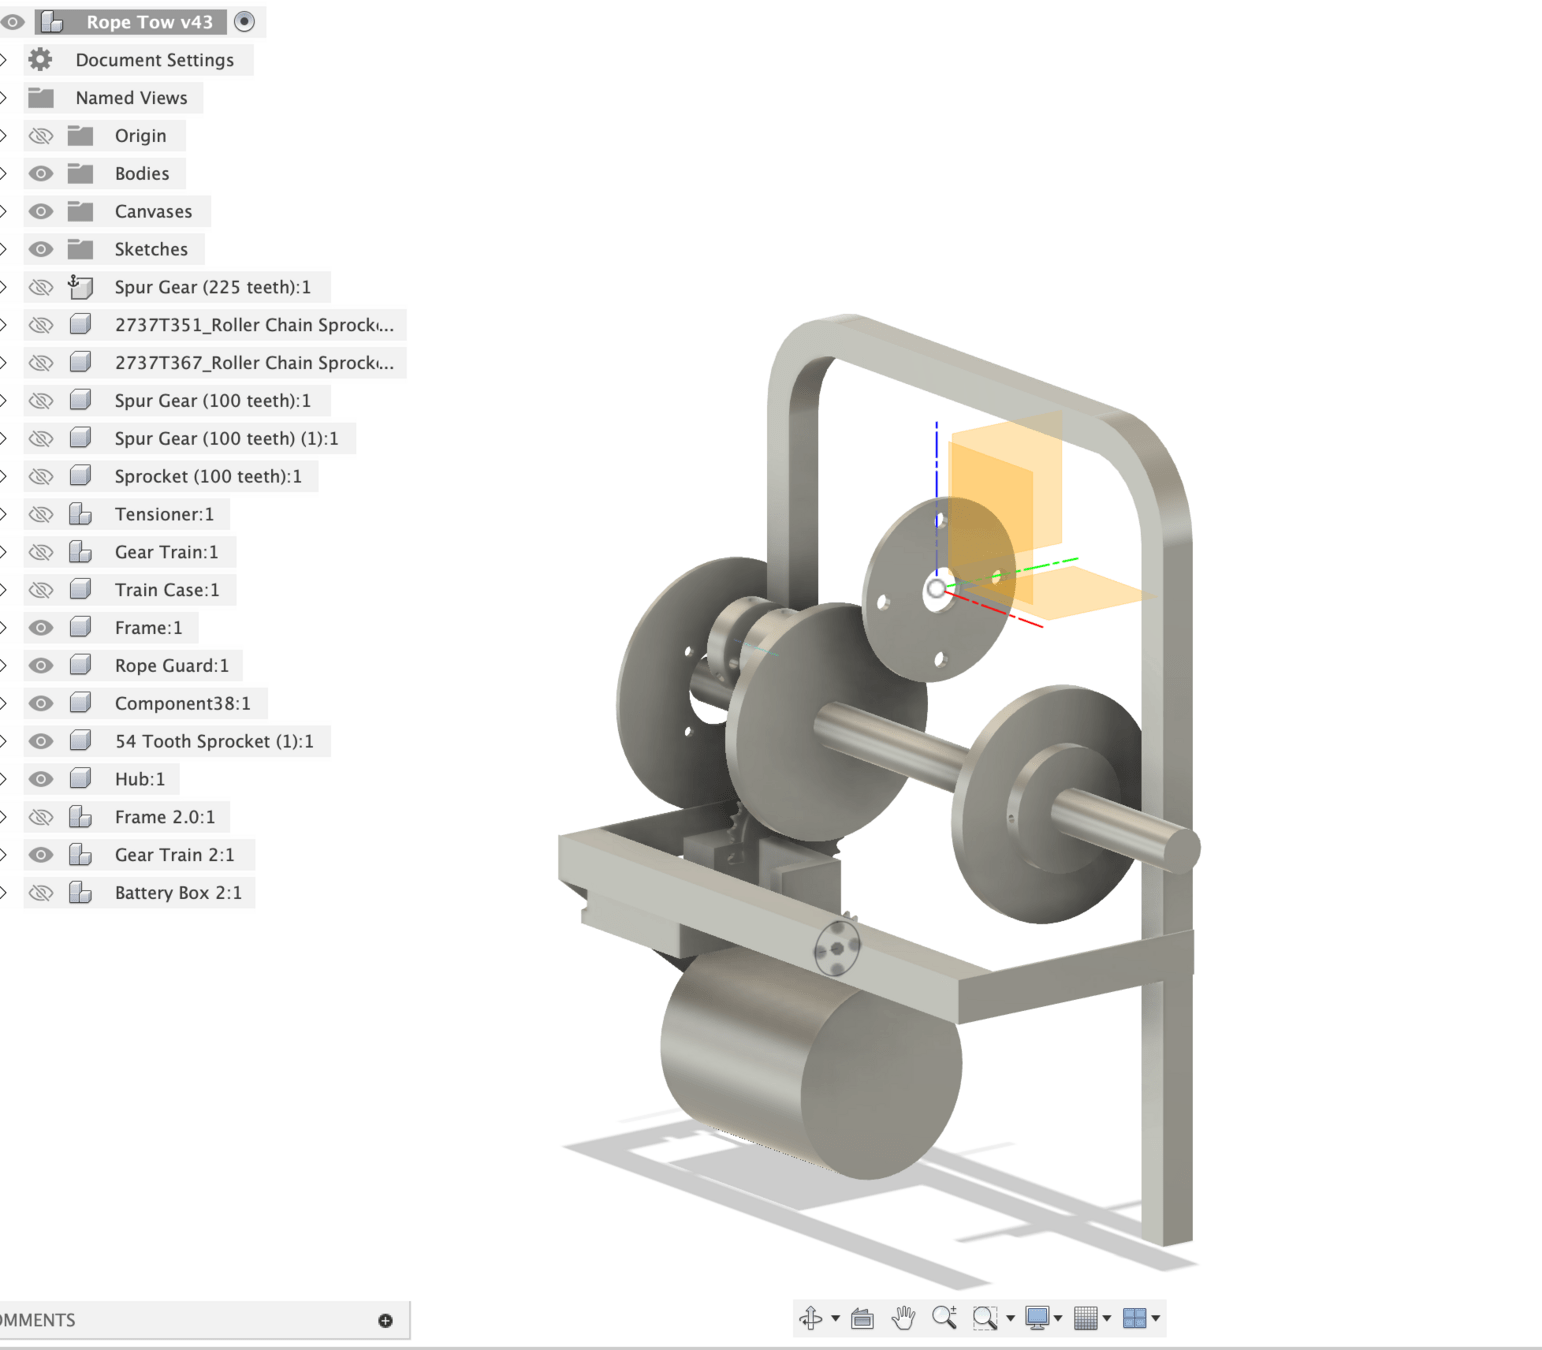
Task: Click component icon of Frame:1
Action: 80,628
